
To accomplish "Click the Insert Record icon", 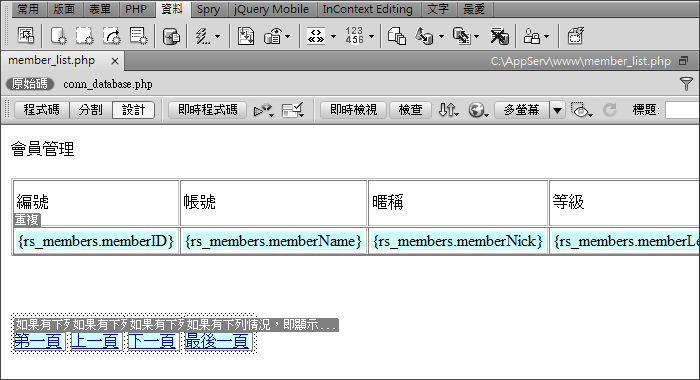I will coord(424,36).
